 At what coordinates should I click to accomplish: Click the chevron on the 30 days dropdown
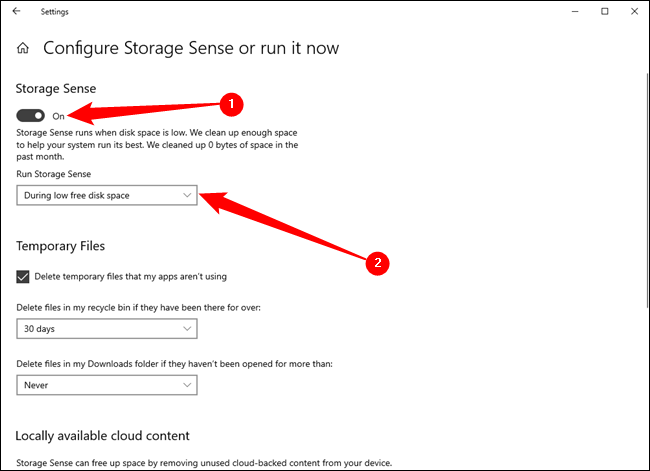coord(187,329)
